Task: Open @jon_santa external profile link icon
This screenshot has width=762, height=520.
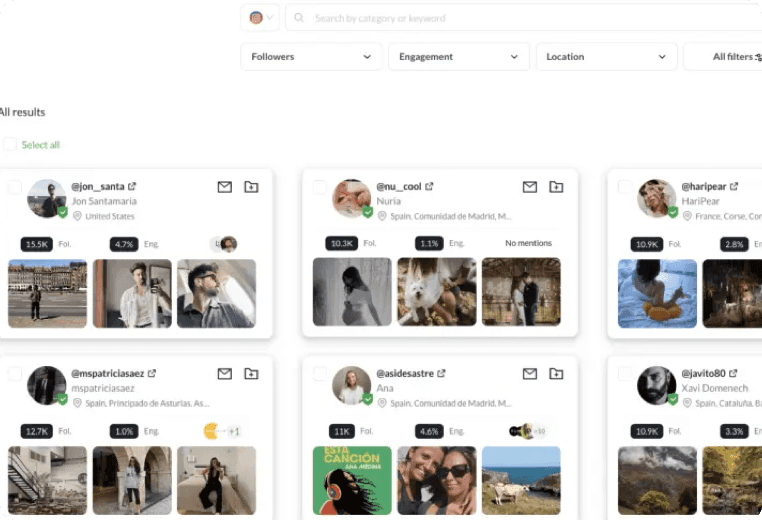Action: point(132,186)
